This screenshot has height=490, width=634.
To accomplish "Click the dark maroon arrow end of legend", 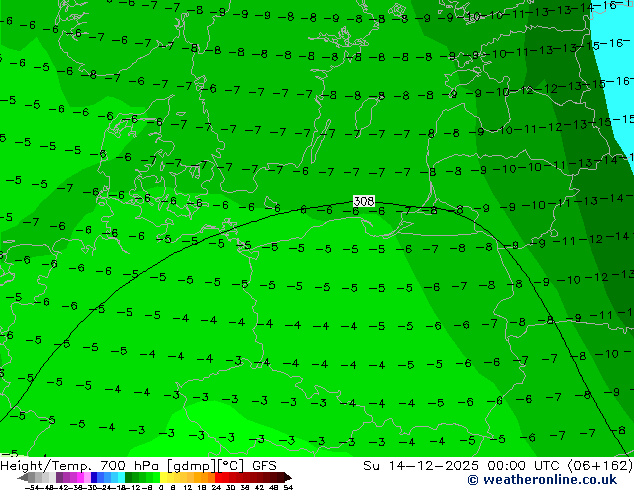I will 288,478.
